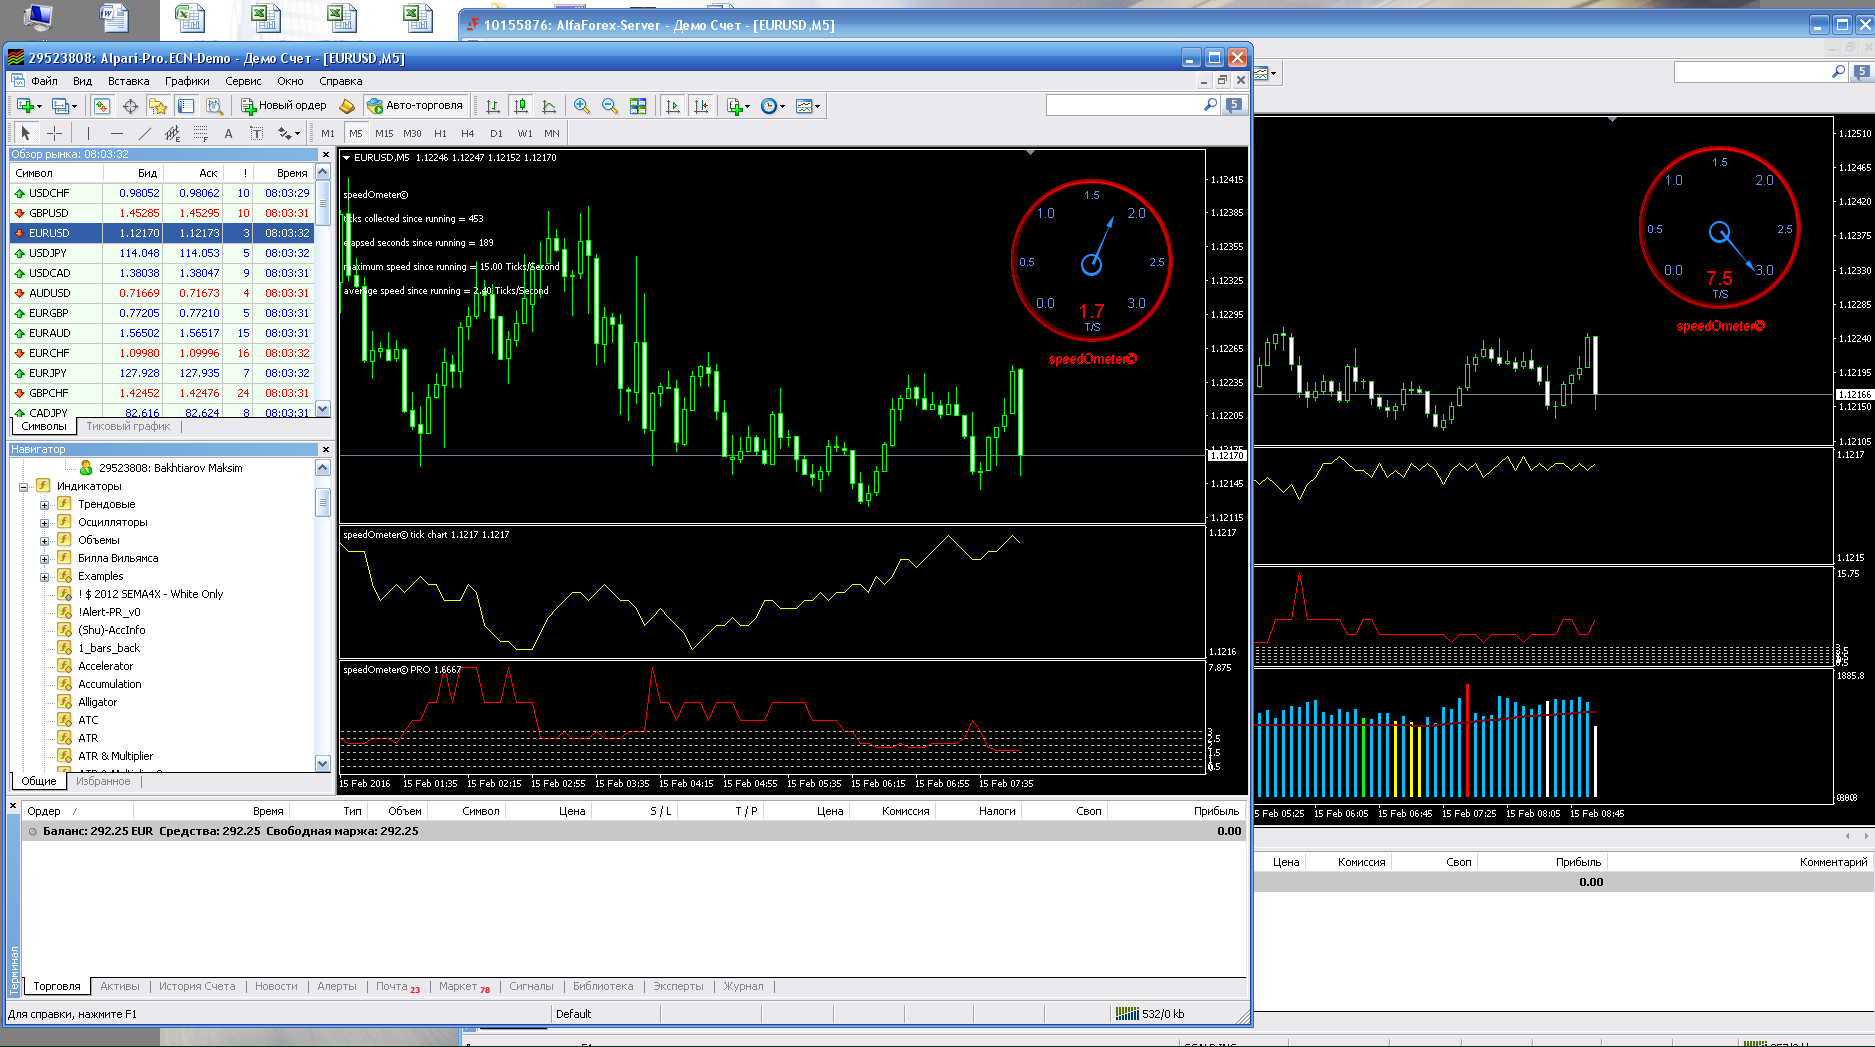The image size is (1875, 1047).
Task: Toggle the Market Watch panel icon
Action: 102,106
